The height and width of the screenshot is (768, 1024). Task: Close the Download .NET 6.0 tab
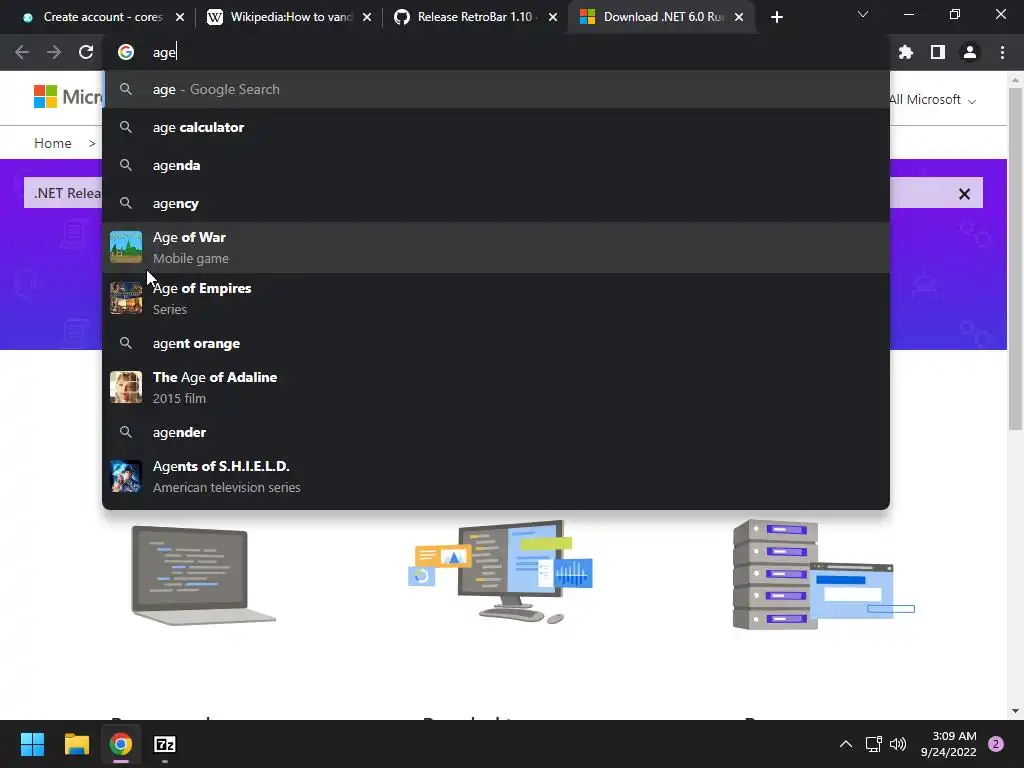click(x=739, y=18)
